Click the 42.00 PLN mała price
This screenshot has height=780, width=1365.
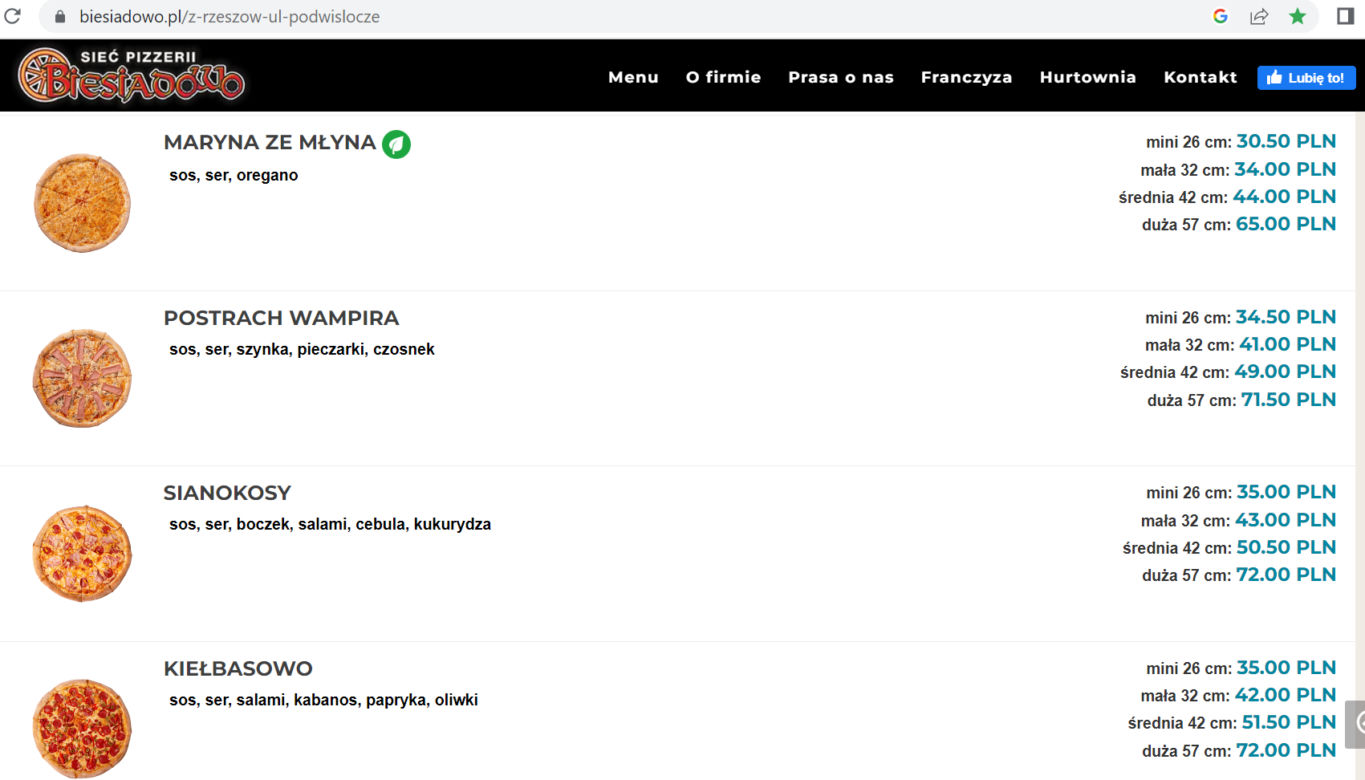(x=1285, y=695)
